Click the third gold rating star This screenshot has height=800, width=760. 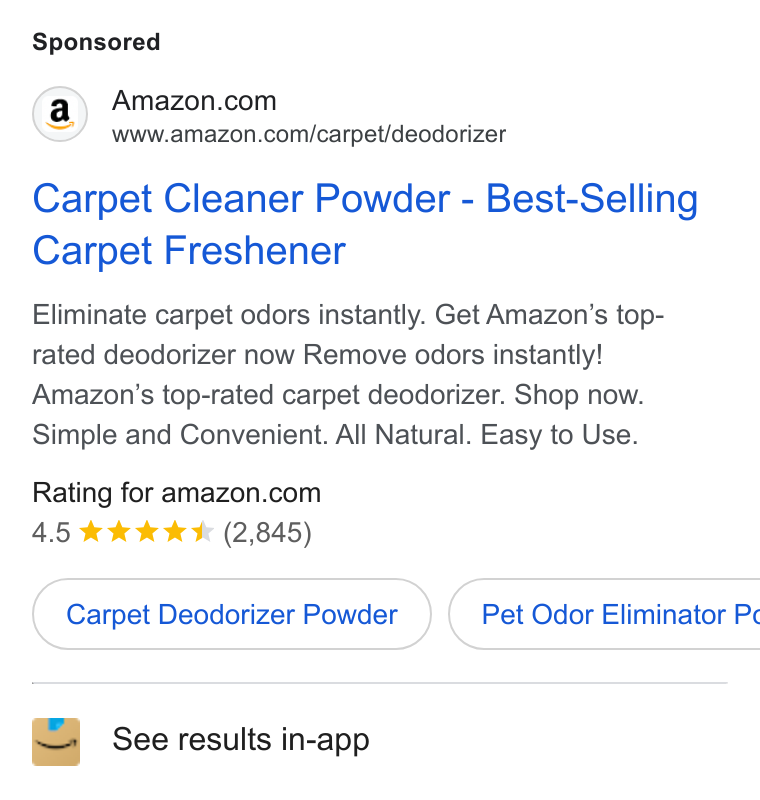click(x=147, y=531)
